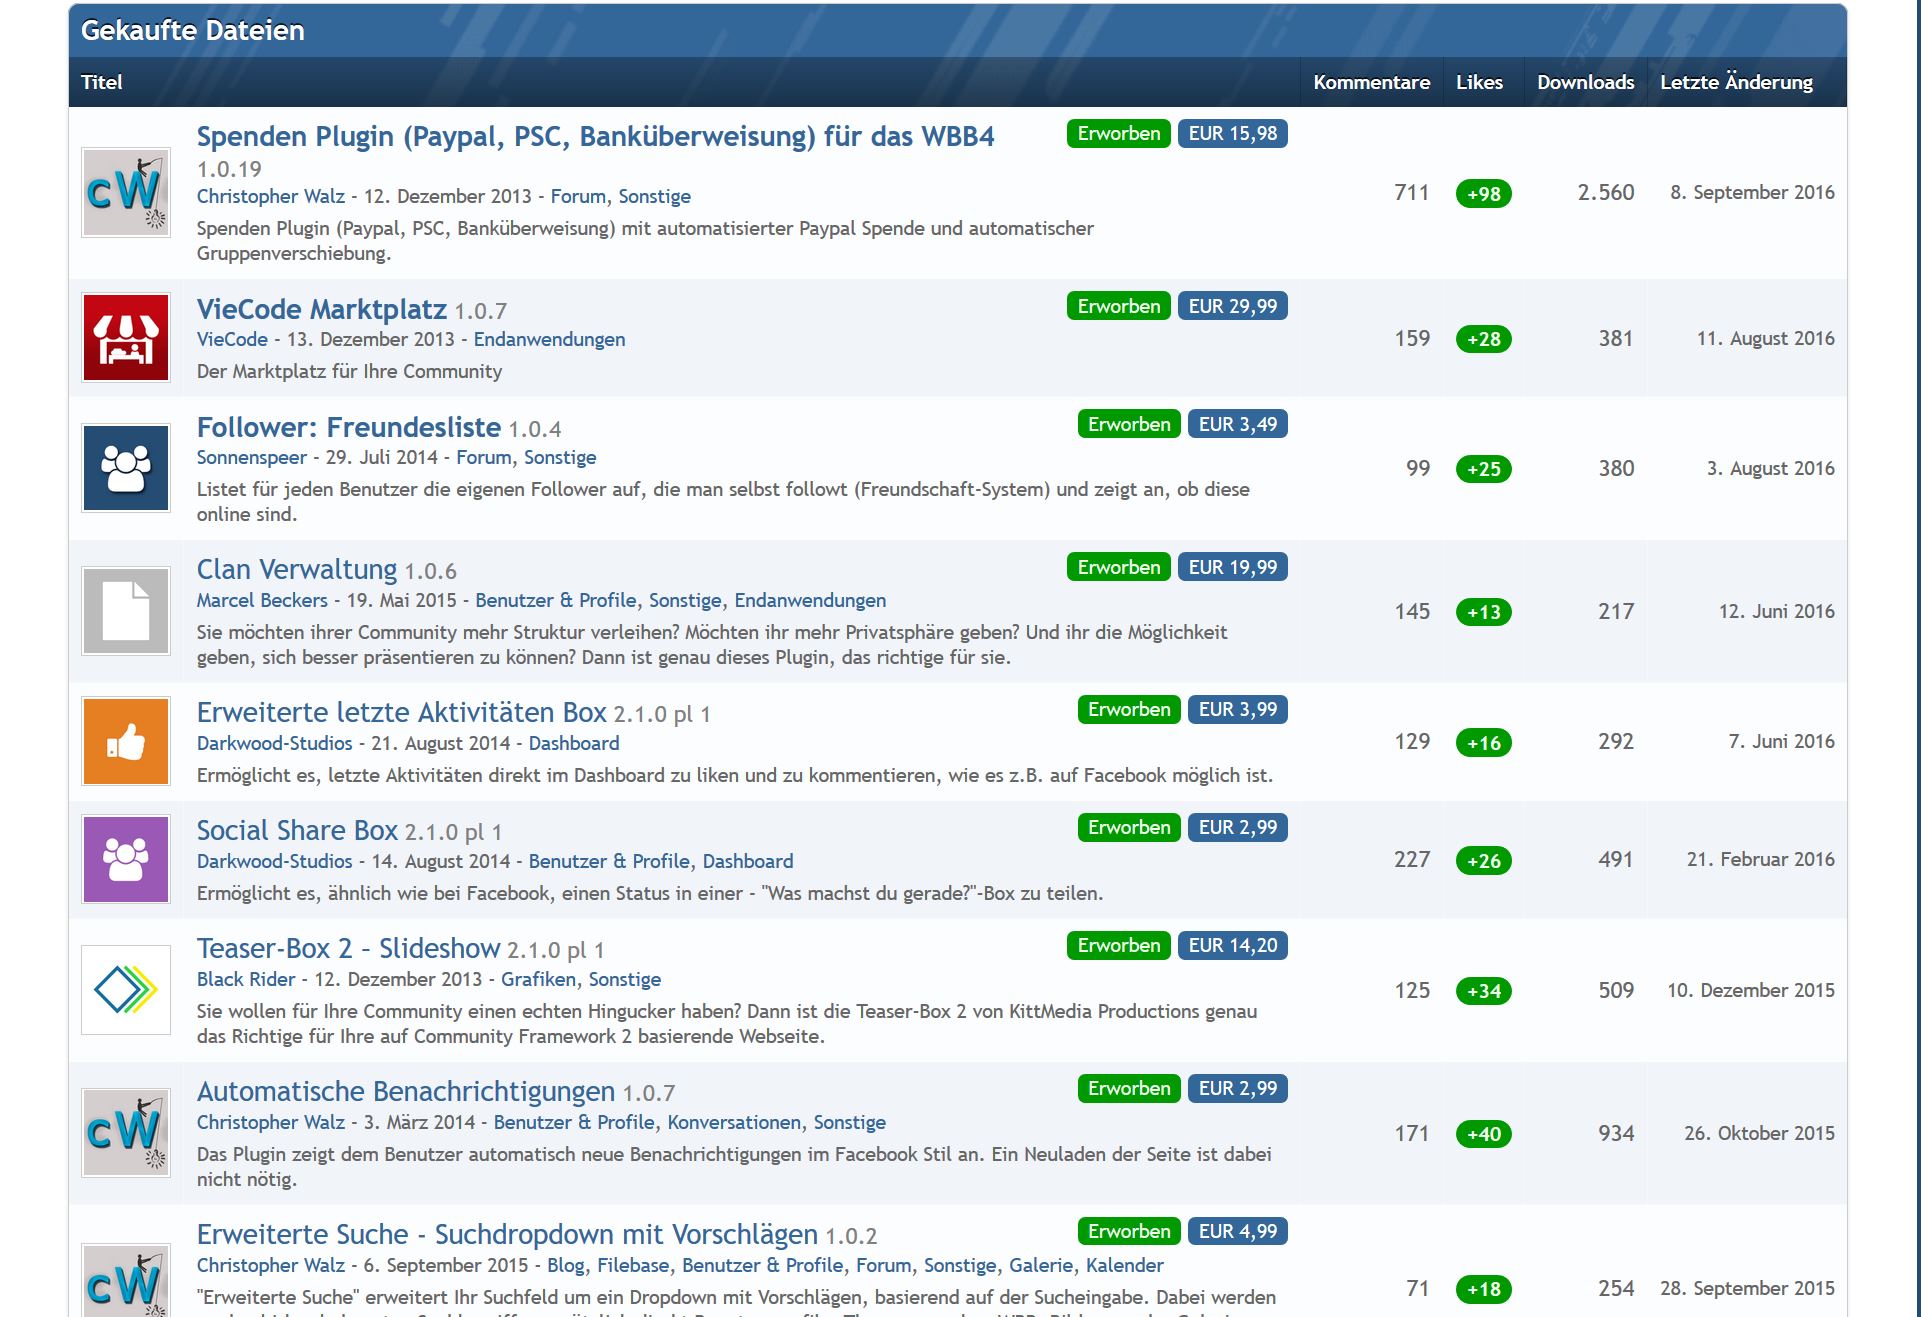This screenshot has width=1921, height=1317.
Task: Click the Spenden Plugin cW icon
Action: (x=126, y=193)
